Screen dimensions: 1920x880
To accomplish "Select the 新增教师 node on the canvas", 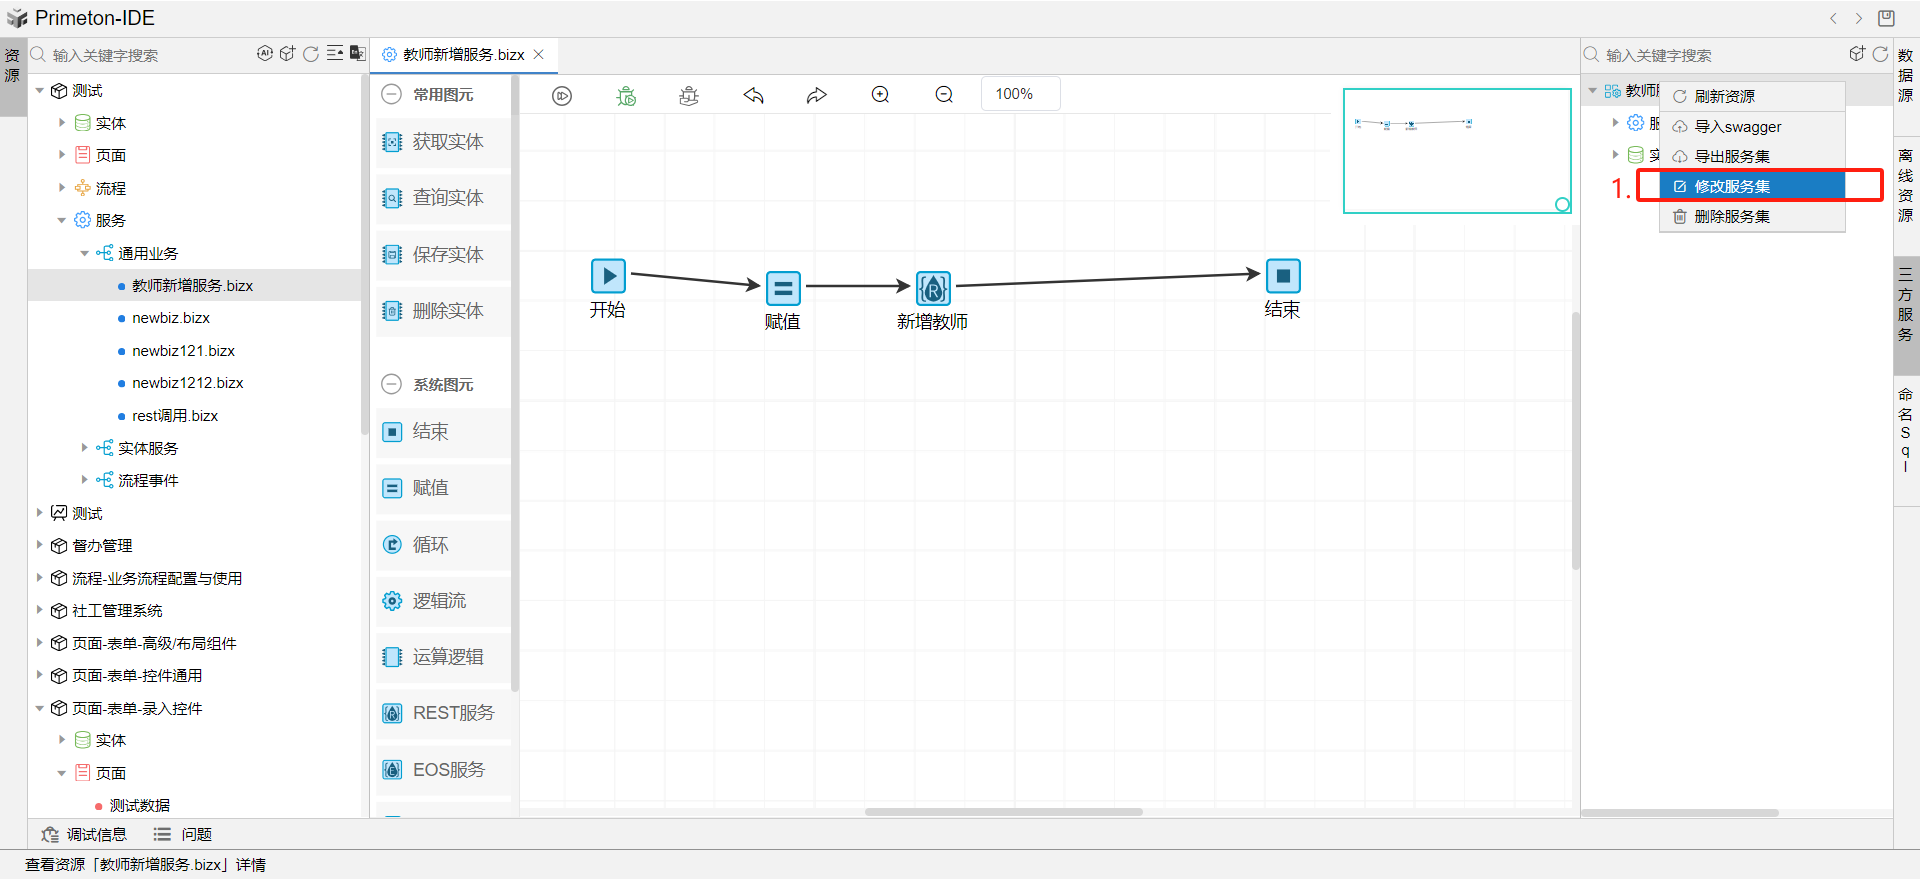I will (x=933, y=289).
